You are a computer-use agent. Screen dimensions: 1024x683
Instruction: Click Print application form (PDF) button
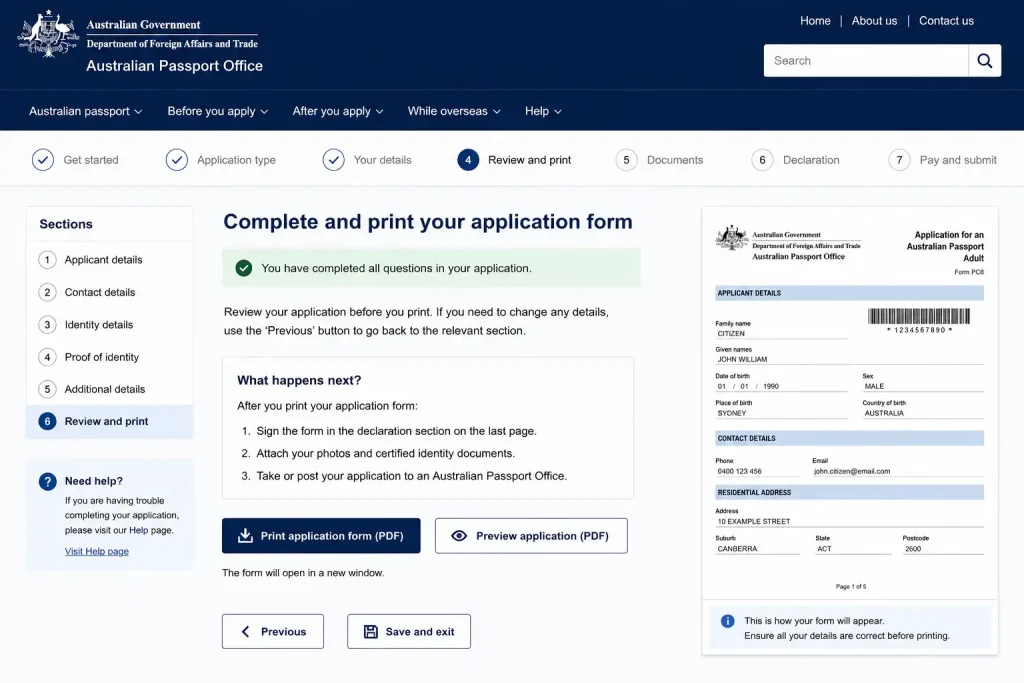[321, 536]
